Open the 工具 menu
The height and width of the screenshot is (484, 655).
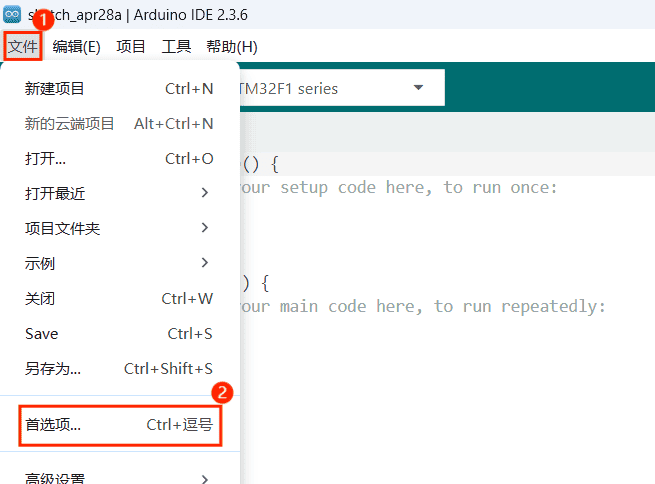[176, 46]
